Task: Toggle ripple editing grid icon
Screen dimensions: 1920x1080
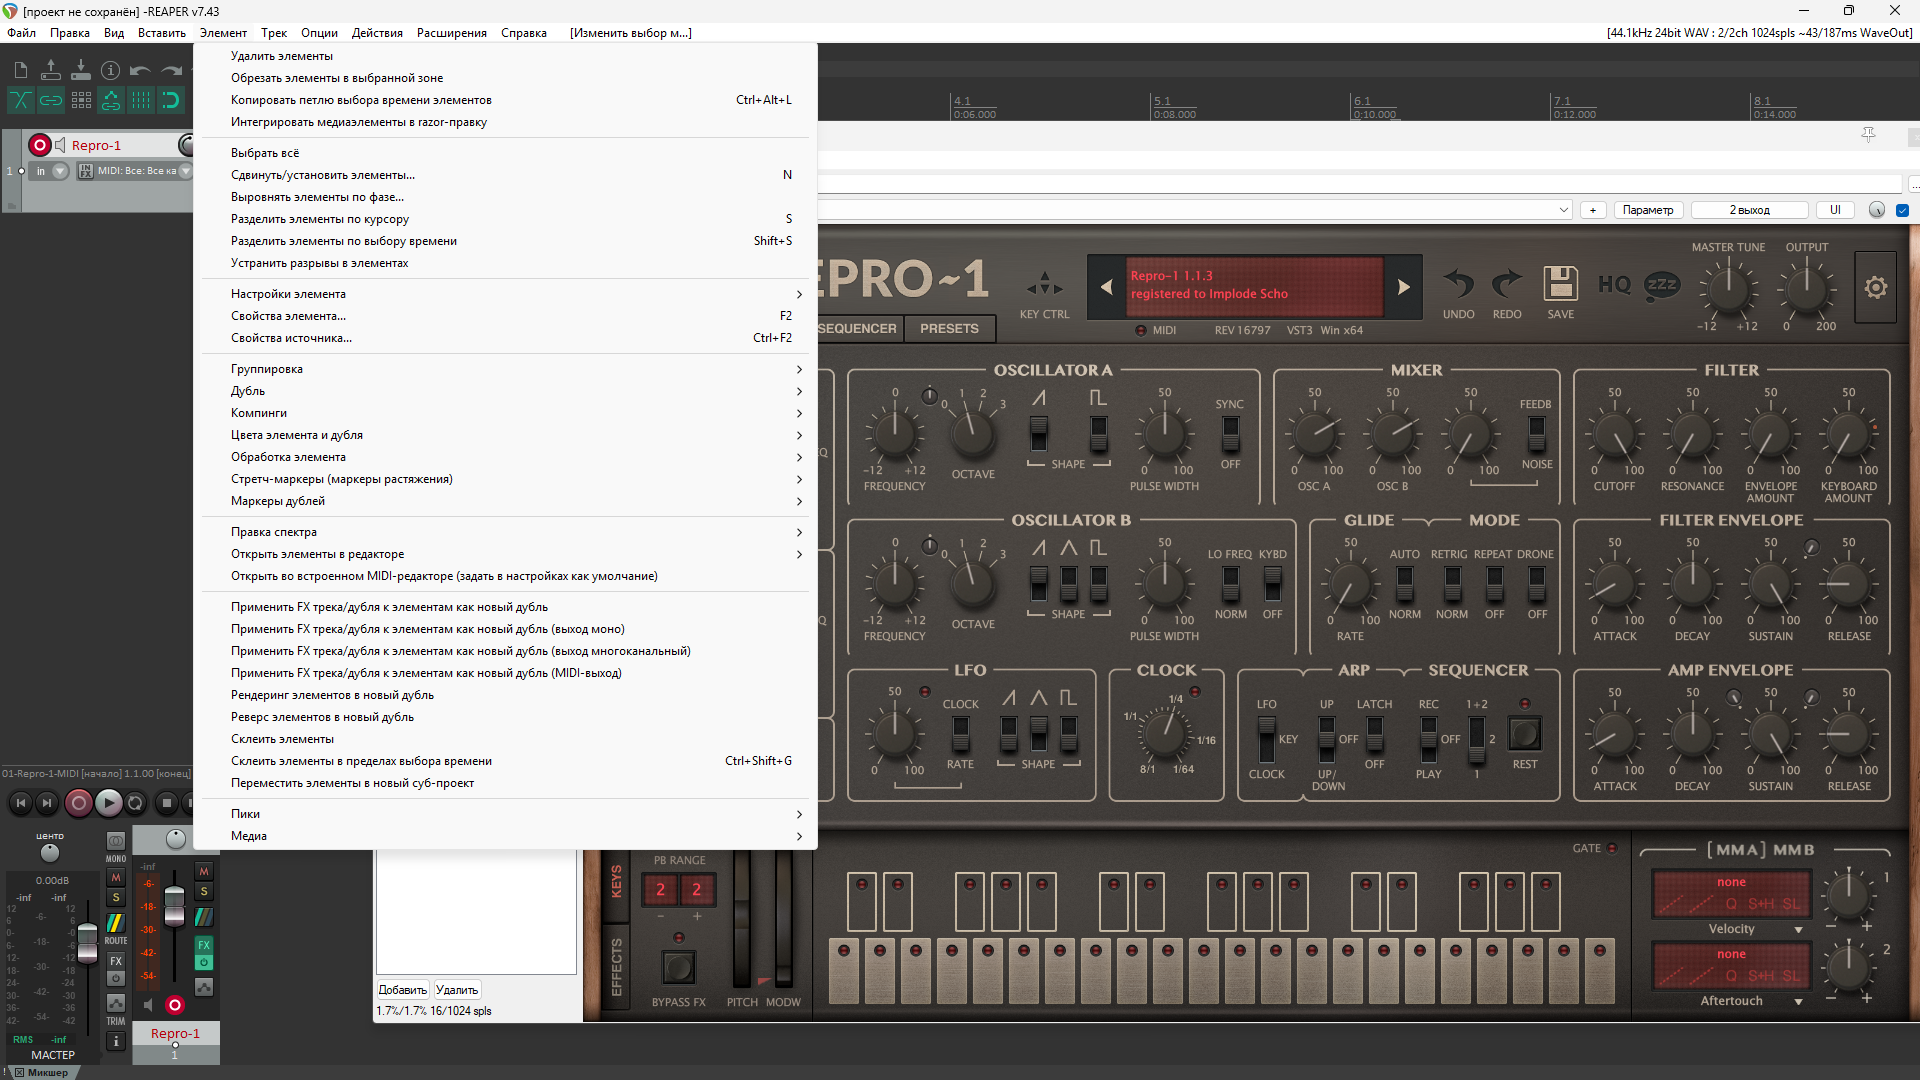Action: tap(81, 100)
